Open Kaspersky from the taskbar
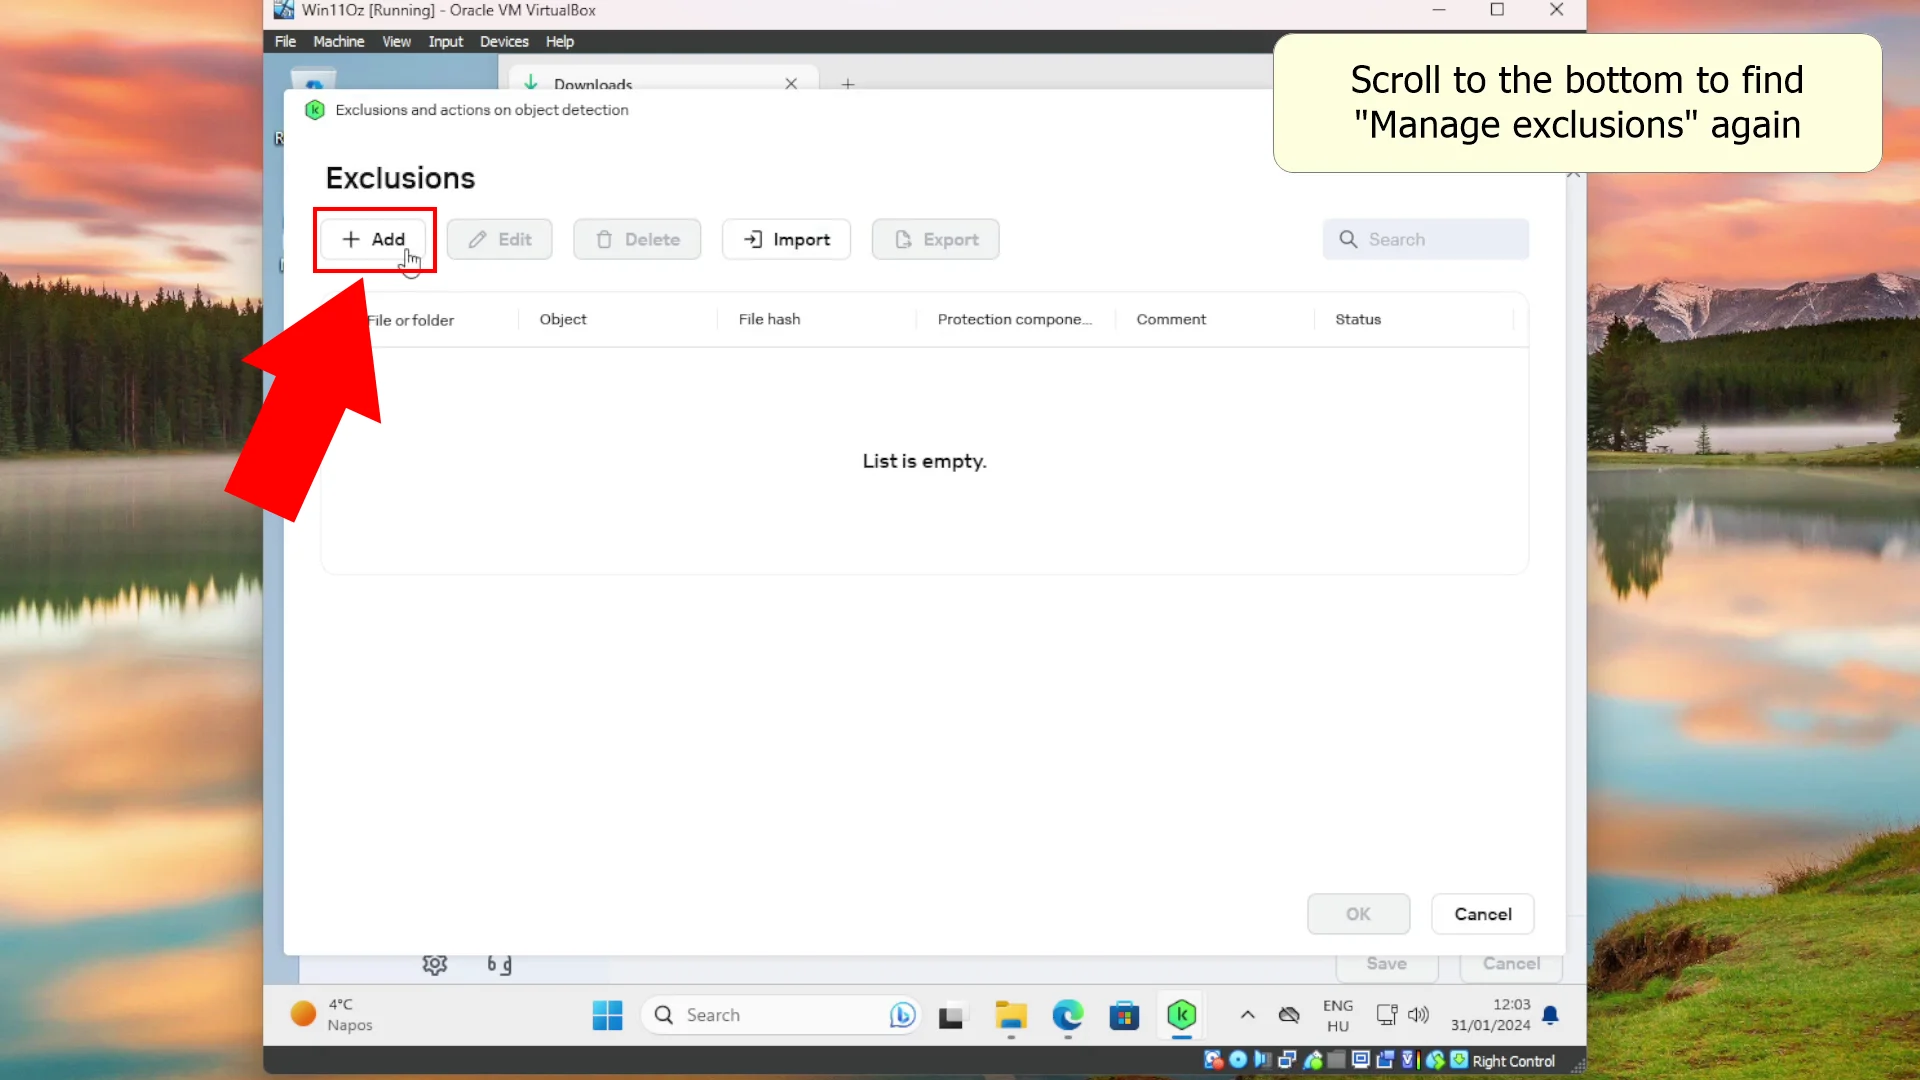 point(1181,1015)
